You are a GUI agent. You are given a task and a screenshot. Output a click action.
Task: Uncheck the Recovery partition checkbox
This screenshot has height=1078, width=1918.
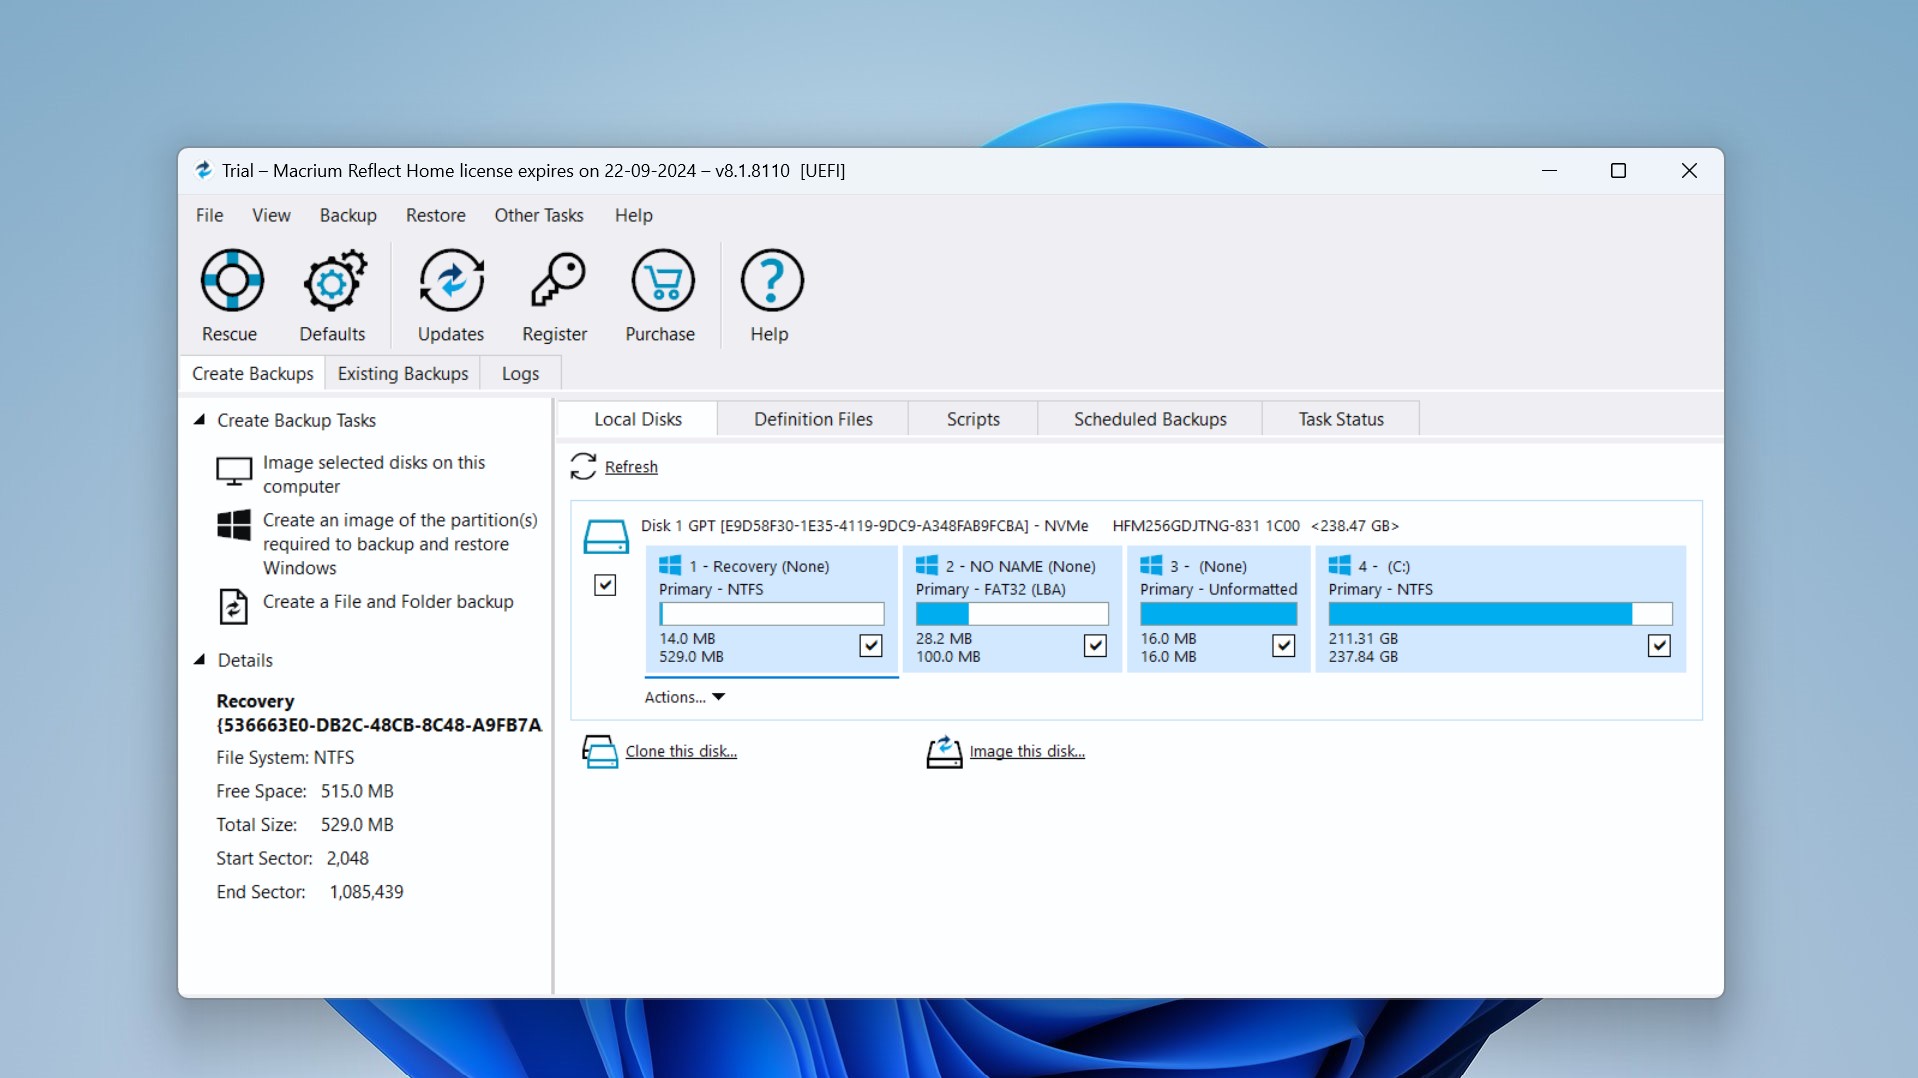(871, 646)
